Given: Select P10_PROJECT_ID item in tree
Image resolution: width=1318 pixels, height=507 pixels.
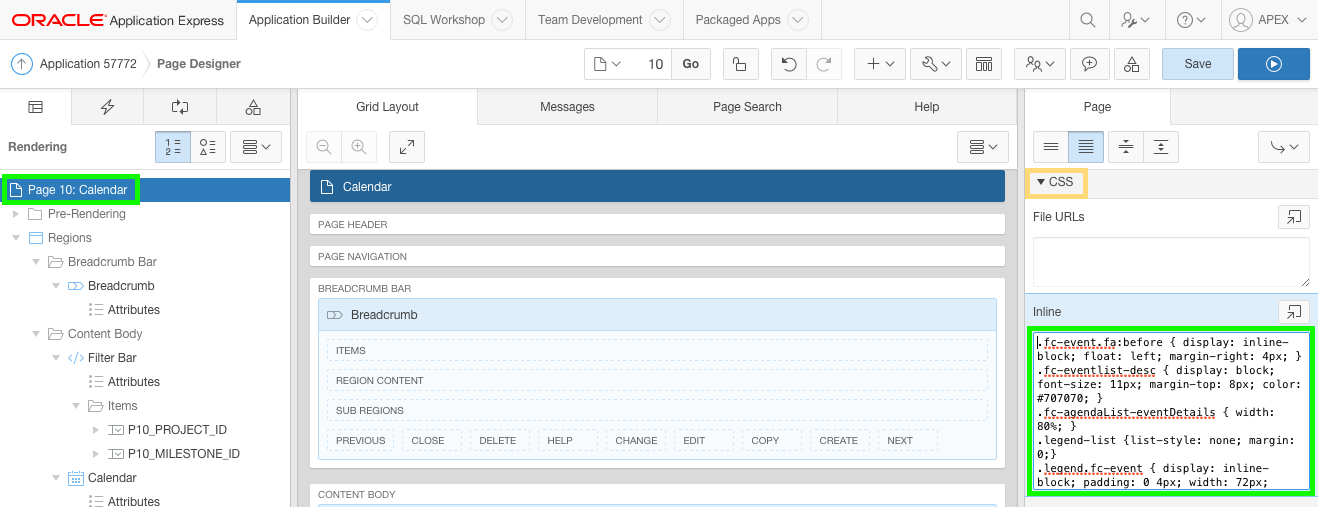Looking at the screenshot, I should coord(177,430).
